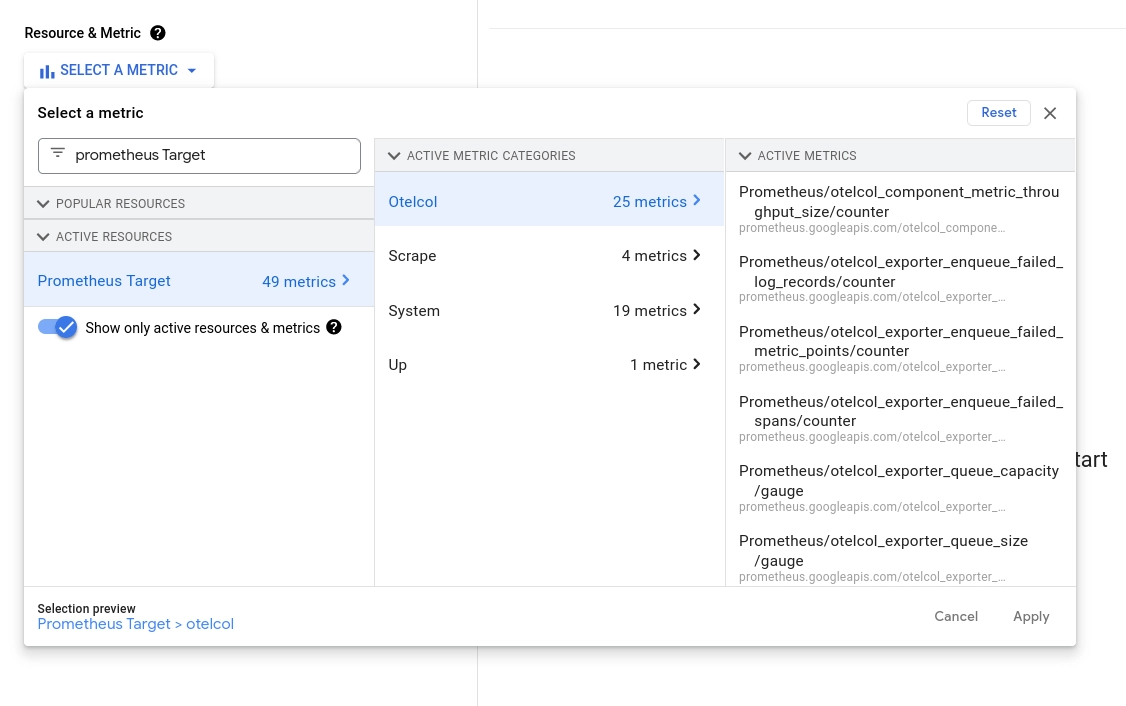Image resolution: width=1126 pixels, height=706 pixels.
Task: Click the help icon next to the active resources toggle
Action: click(x=334, y=327)
